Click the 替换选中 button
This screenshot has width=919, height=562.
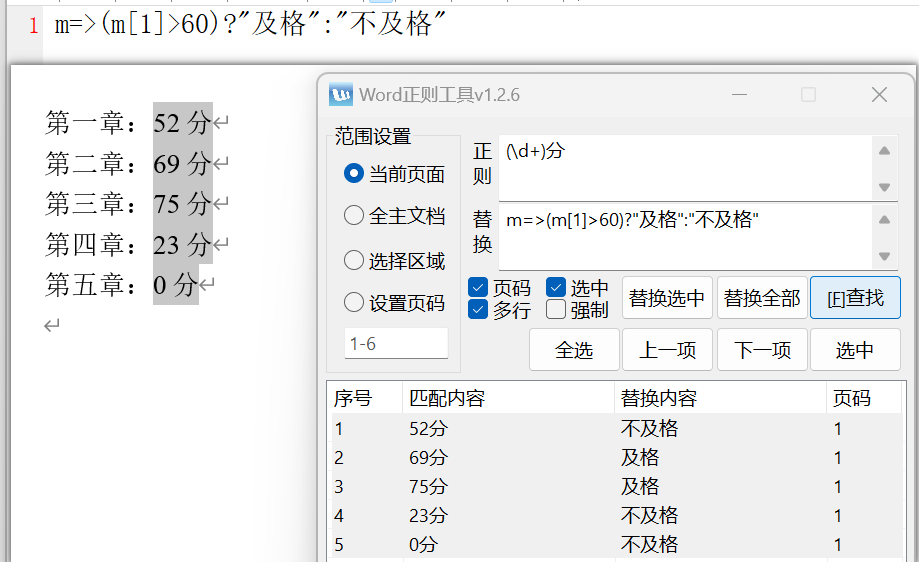pos(667,298)
